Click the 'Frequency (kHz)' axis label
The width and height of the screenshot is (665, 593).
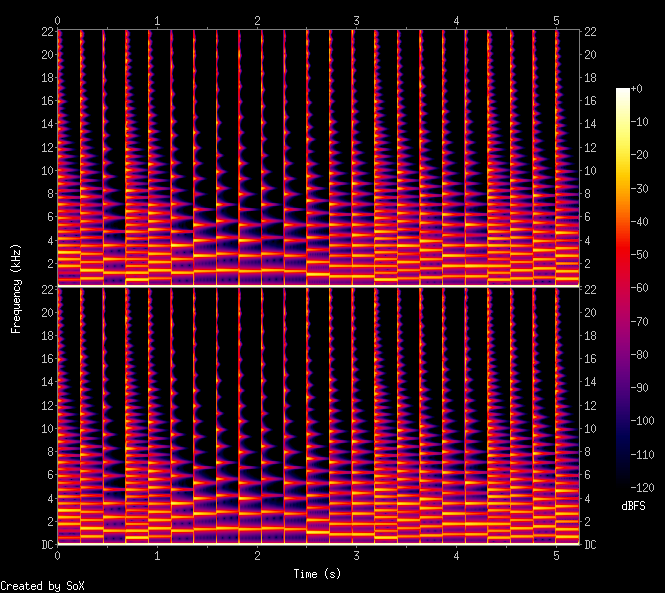[16, 287]
